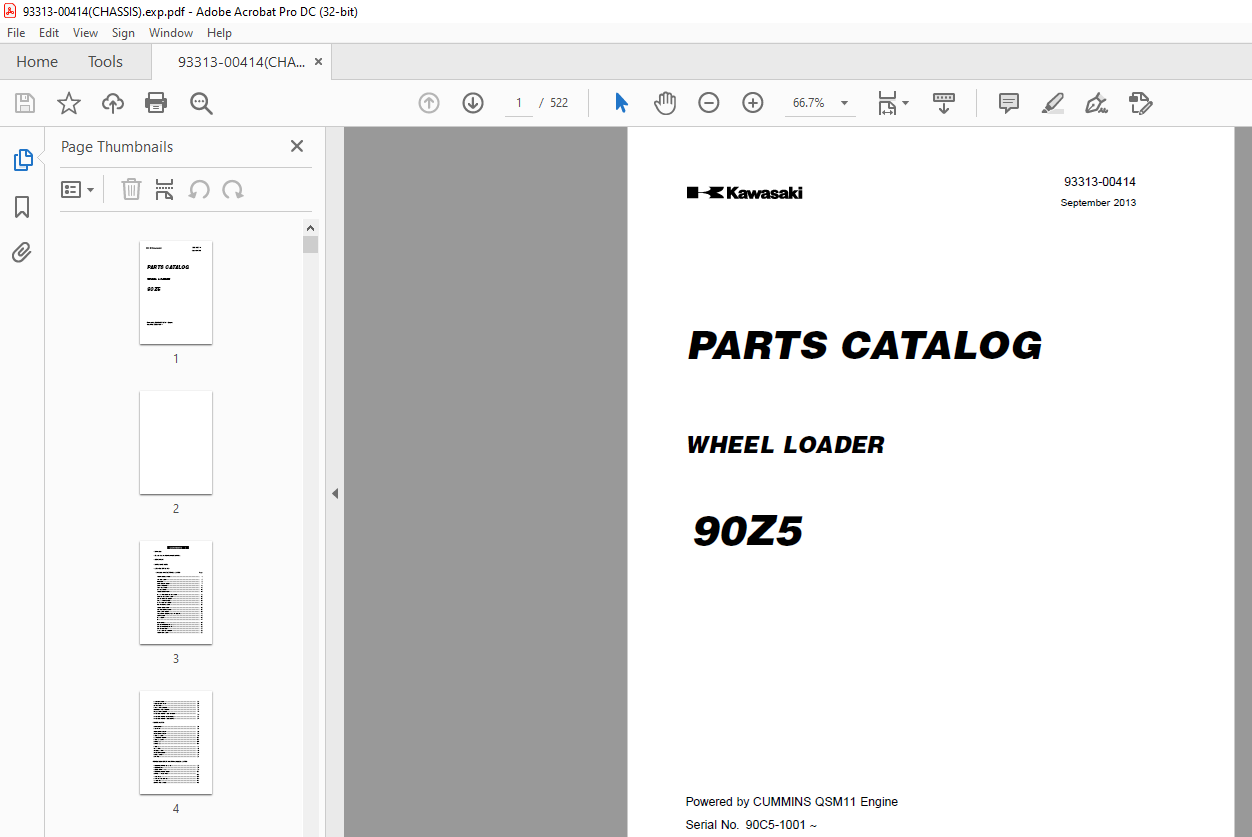Activate the Hand pan tool
Screen dimensions: 1252x837
pos(665,103)
